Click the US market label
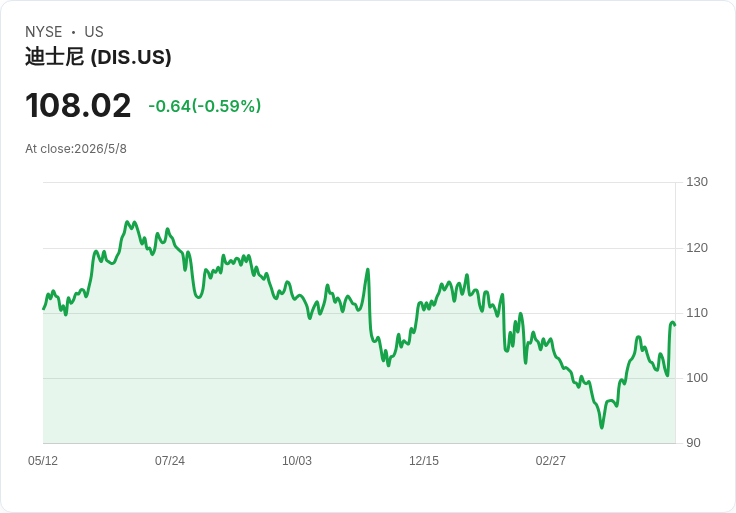 (x=94, y=32)
